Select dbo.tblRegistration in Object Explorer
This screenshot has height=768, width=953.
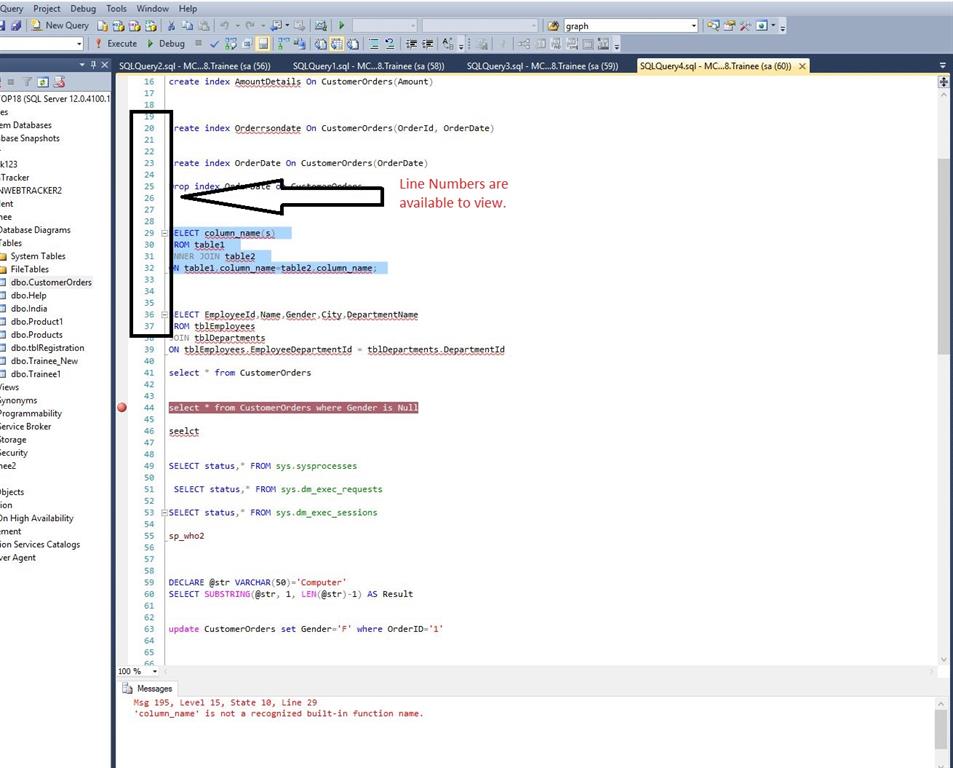click(x=47, y=348)
